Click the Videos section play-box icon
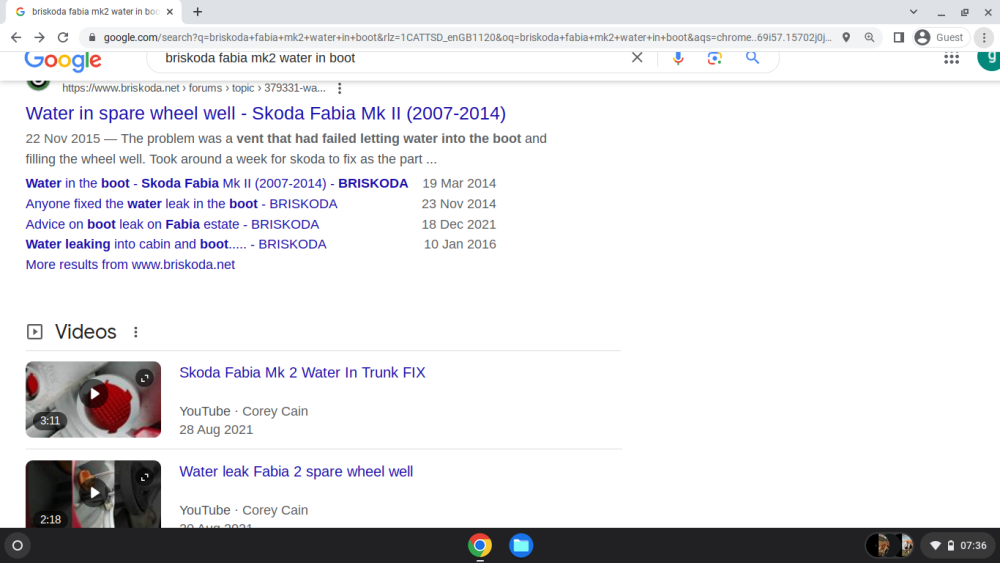1000x563 pixels. 34,332
